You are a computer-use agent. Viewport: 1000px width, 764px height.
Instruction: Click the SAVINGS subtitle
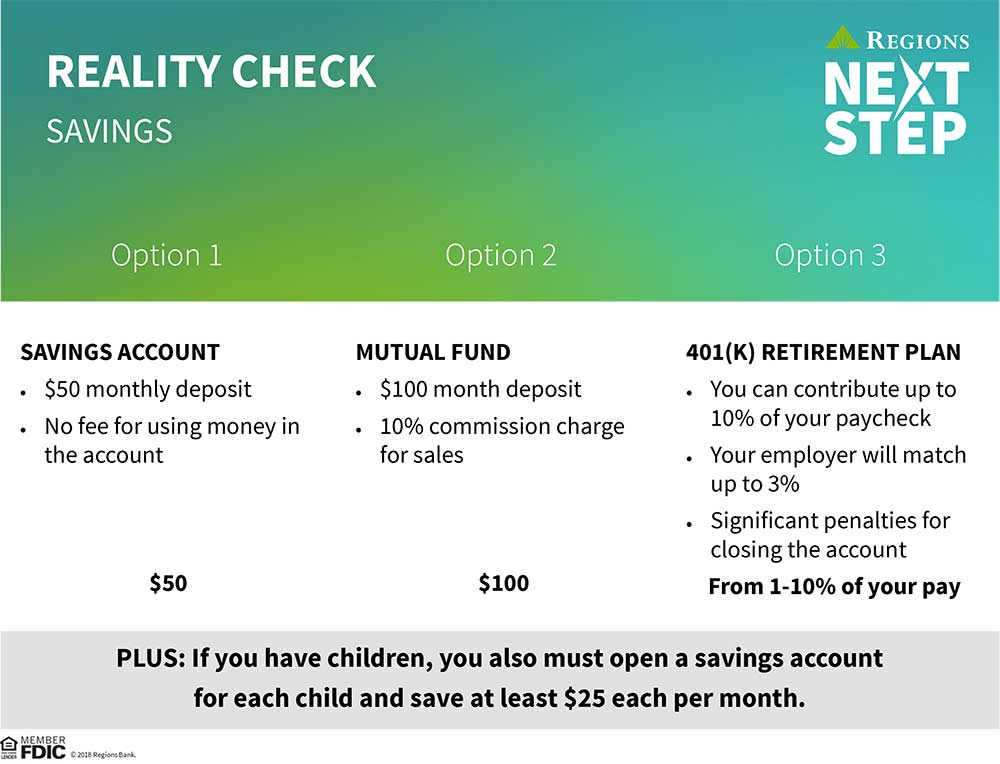109,132
